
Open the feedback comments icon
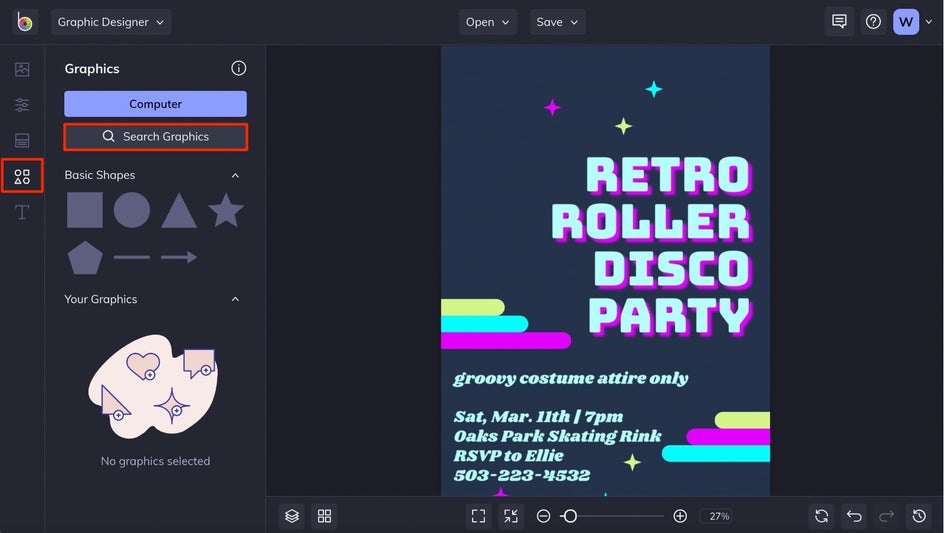pyautogui.click(x=839, y=22)
